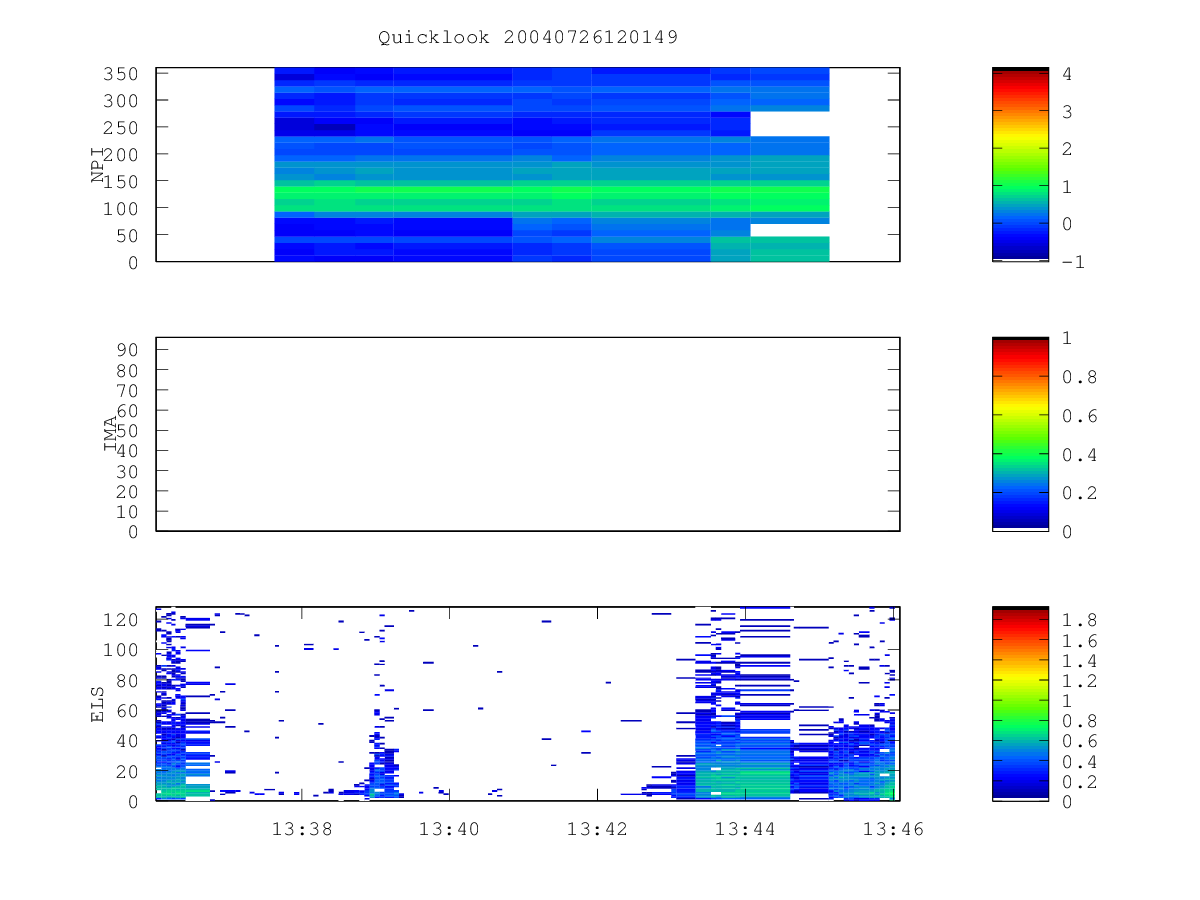
Task: Click the 0.2 label on the IMA colorbar
Action: pos(1078,493)
